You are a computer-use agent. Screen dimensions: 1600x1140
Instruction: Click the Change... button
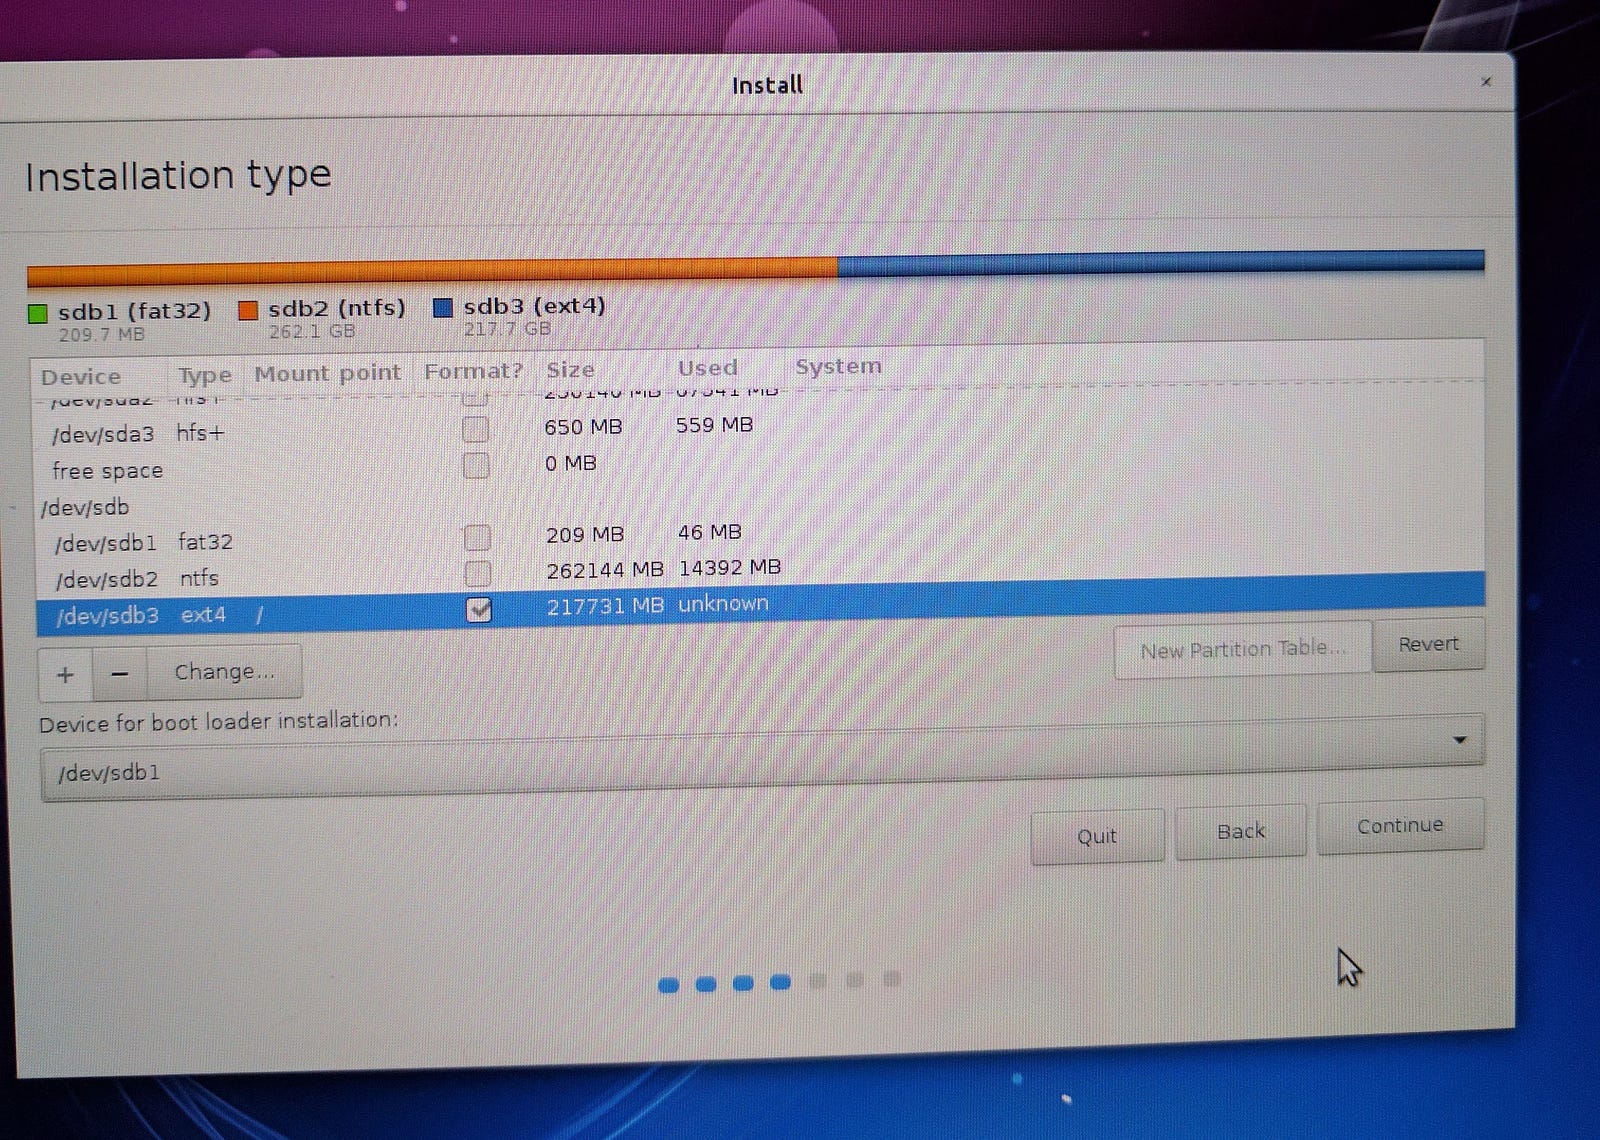coord(224,672)
